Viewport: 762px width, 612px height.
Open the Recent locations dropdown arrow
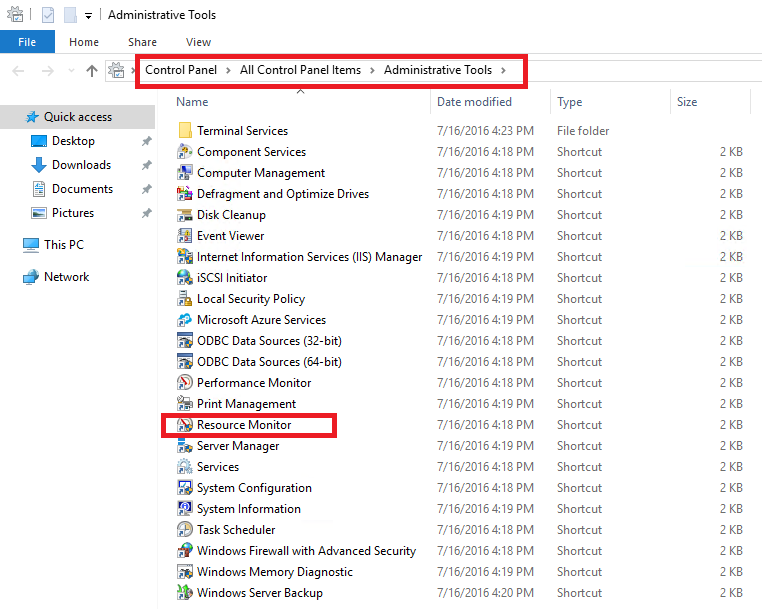pyautogui.click(x=71, y=71)
